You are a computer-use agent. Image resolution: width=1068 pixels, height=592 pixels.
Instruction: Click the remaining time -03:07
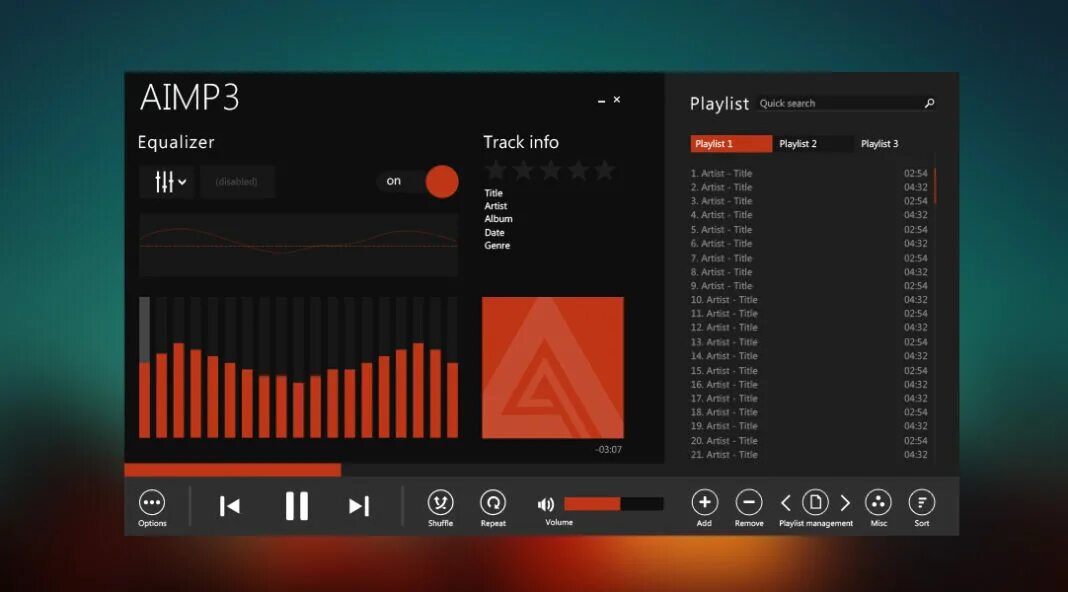[x=608, y=450]
